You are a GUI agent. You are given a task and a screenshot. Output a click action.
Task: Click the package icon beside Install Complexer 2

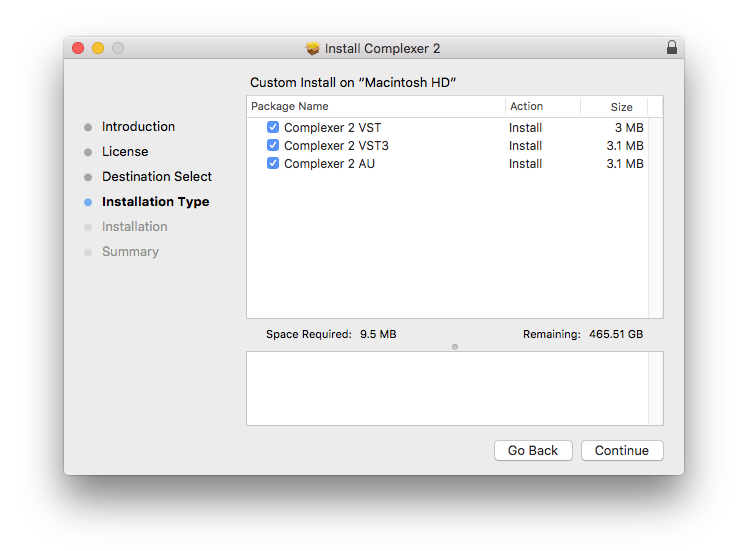tap(313, 48)
